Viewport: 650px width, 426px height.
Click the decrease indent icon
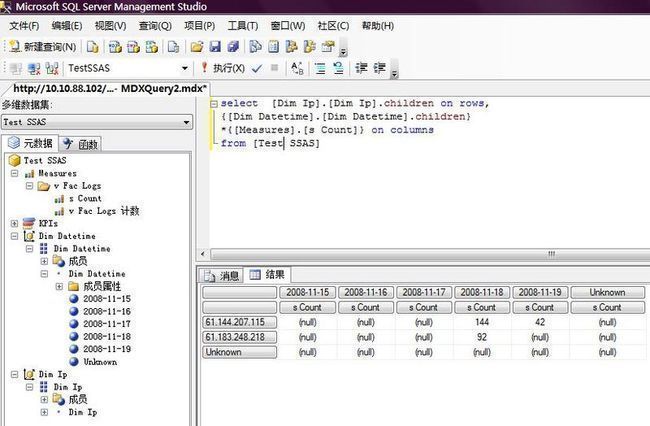[x=361, y=68]
